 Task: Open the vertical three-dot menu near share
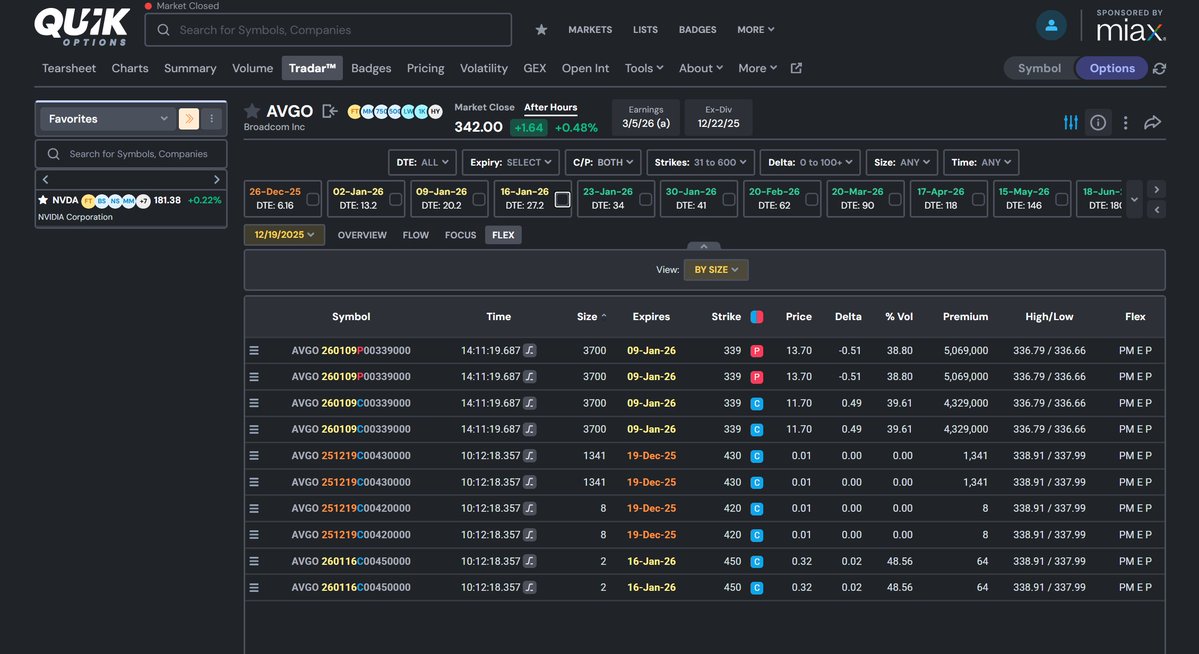click(x=1126, y=122)
